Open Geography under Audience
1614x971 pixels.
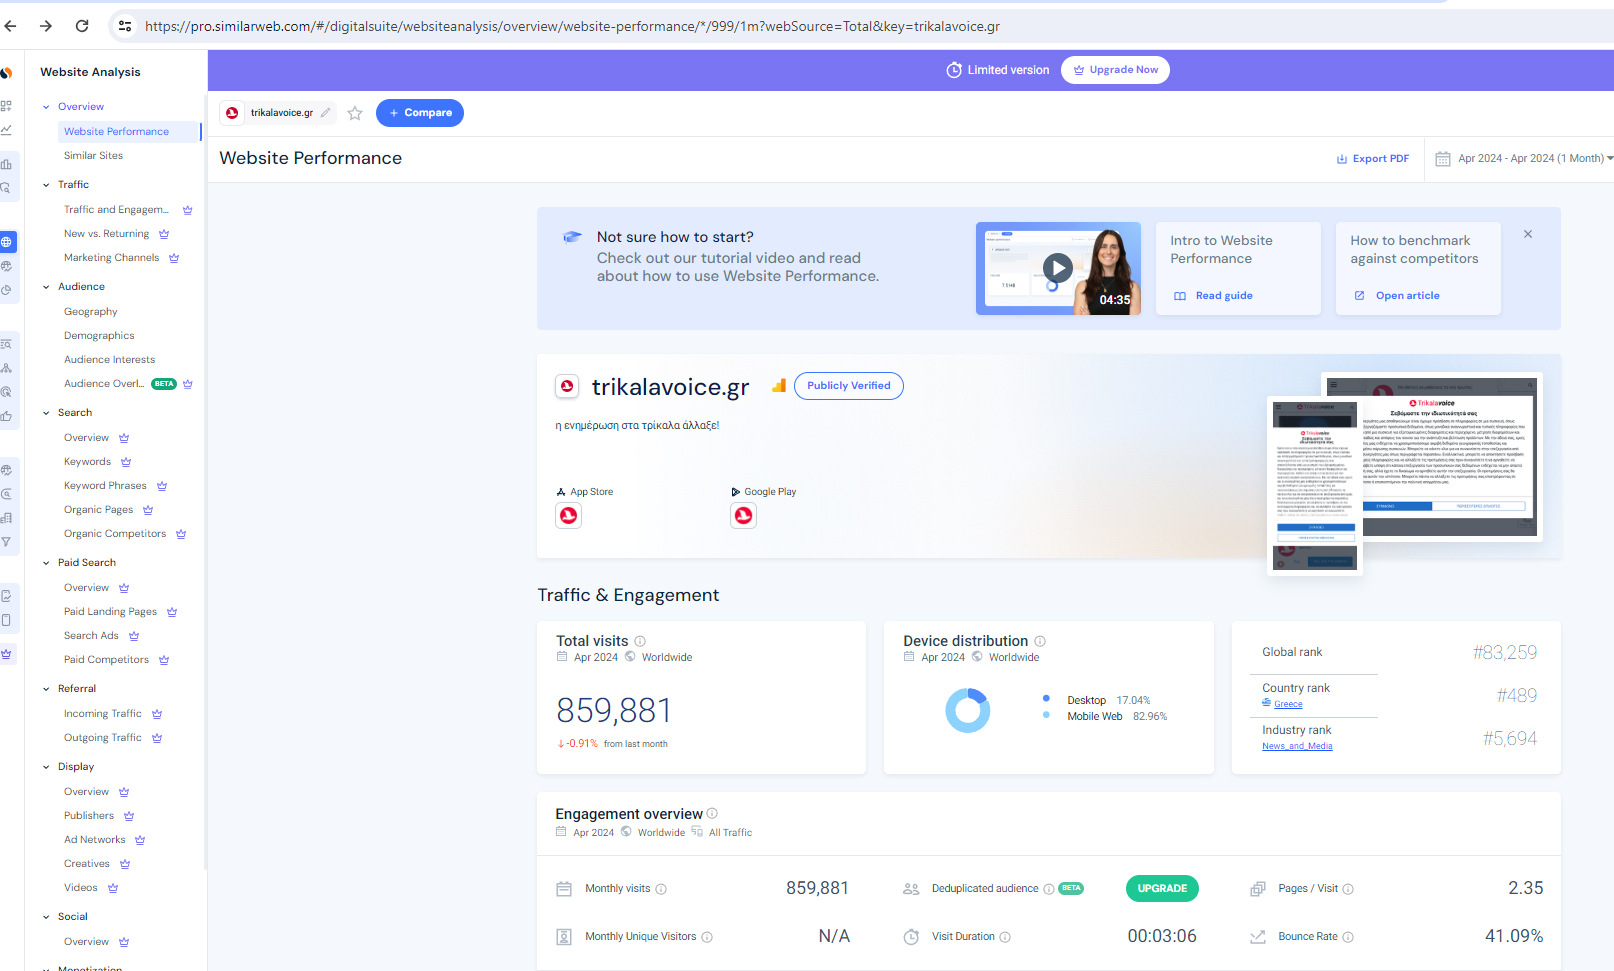pyautogui.click(x=90, y=312)
